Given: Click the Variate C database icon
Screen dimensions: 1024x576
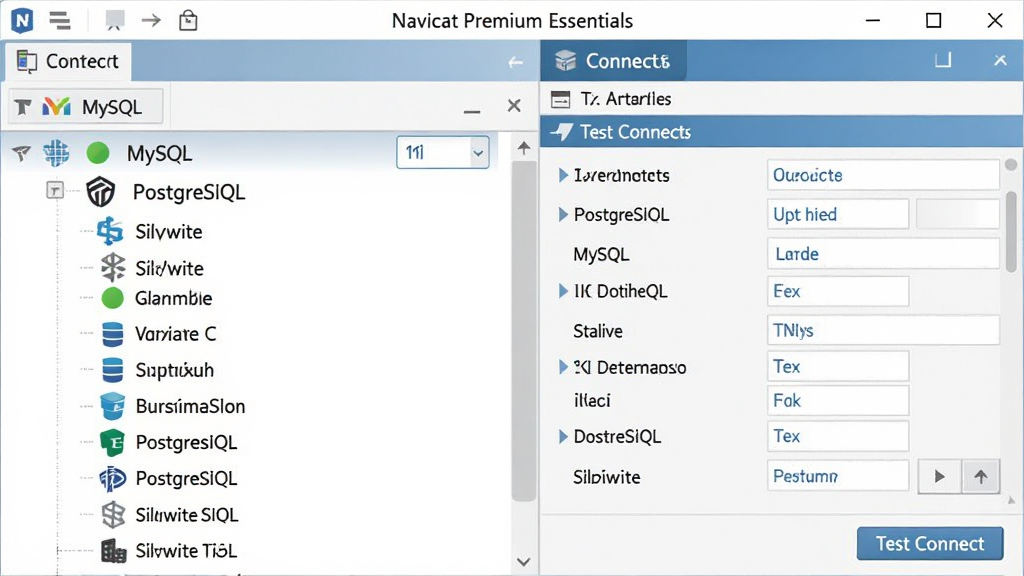Looking at the screenshot, I should 112,334.
